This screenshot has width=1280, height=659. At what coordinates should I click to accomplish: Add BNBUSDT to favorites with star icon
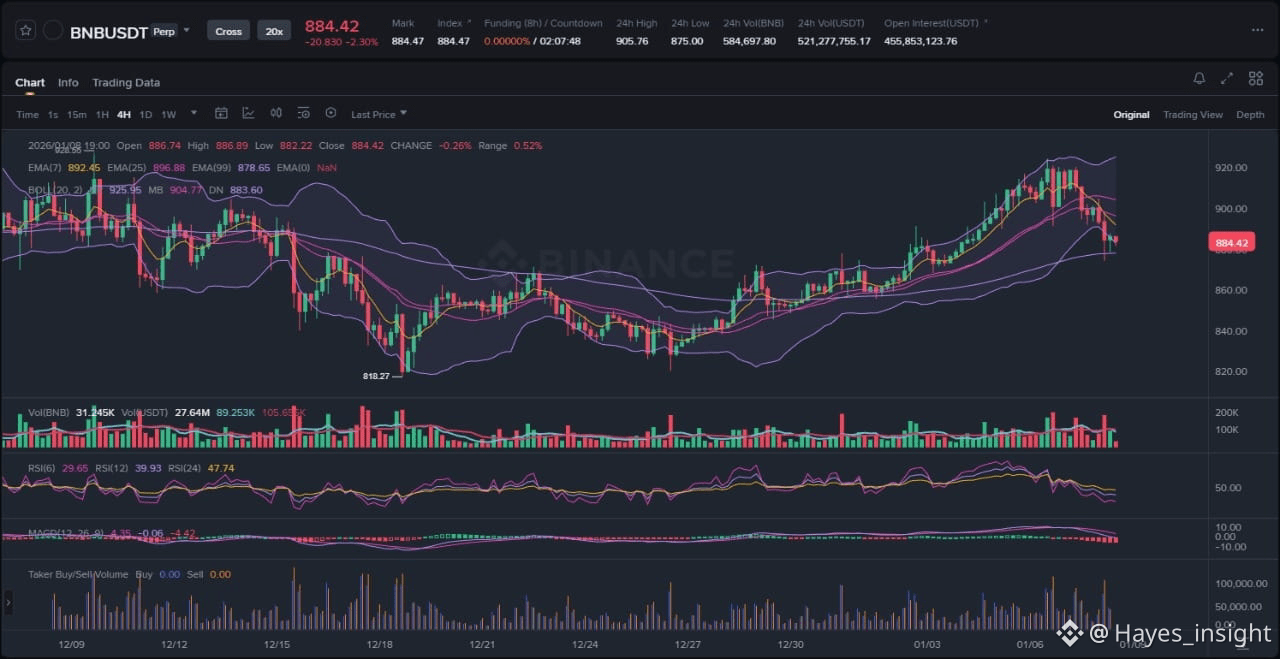[26, 31]
